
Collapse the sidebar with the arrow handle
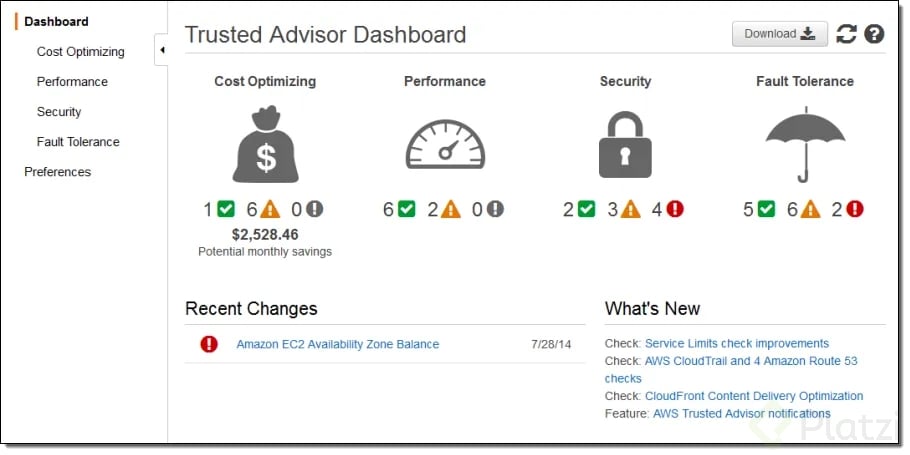[161, 50]
